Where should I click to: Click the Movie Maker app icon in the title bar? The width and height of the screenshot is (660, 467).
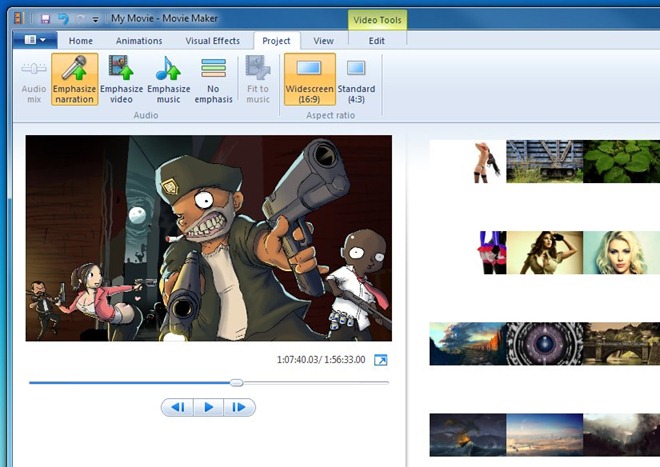(18, 18)
